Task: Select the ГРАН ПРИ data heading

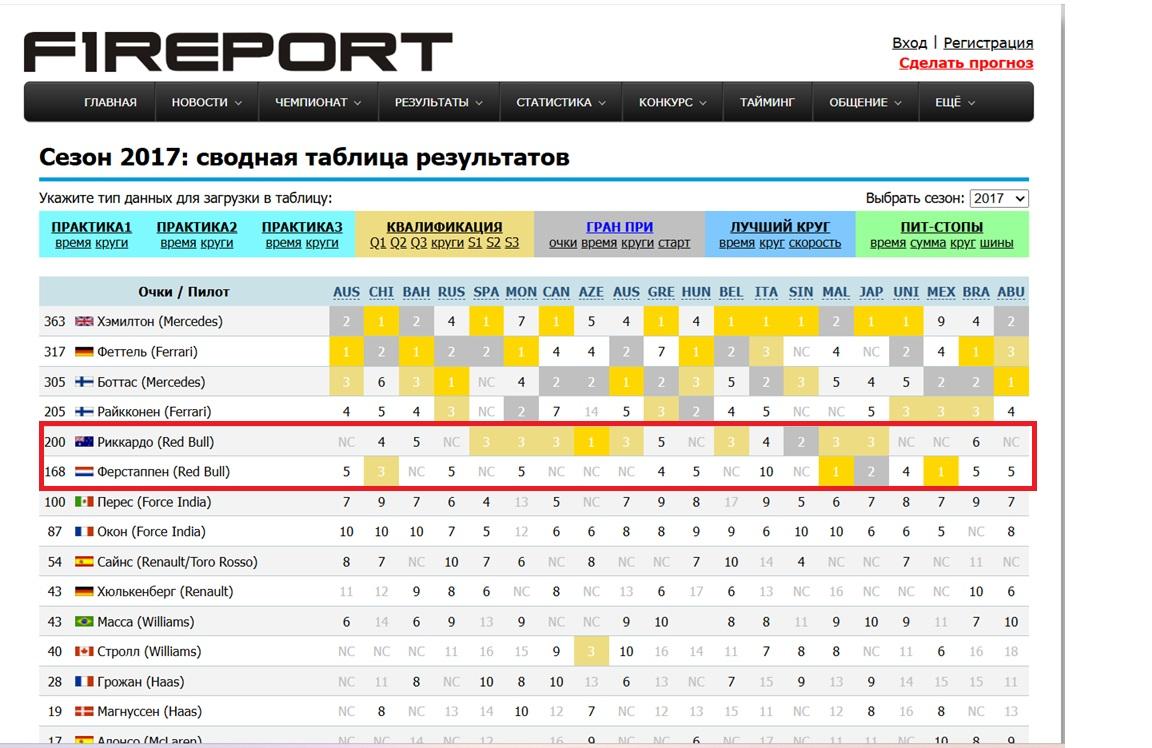Action: pyautogui.click(x=619, y=227)
